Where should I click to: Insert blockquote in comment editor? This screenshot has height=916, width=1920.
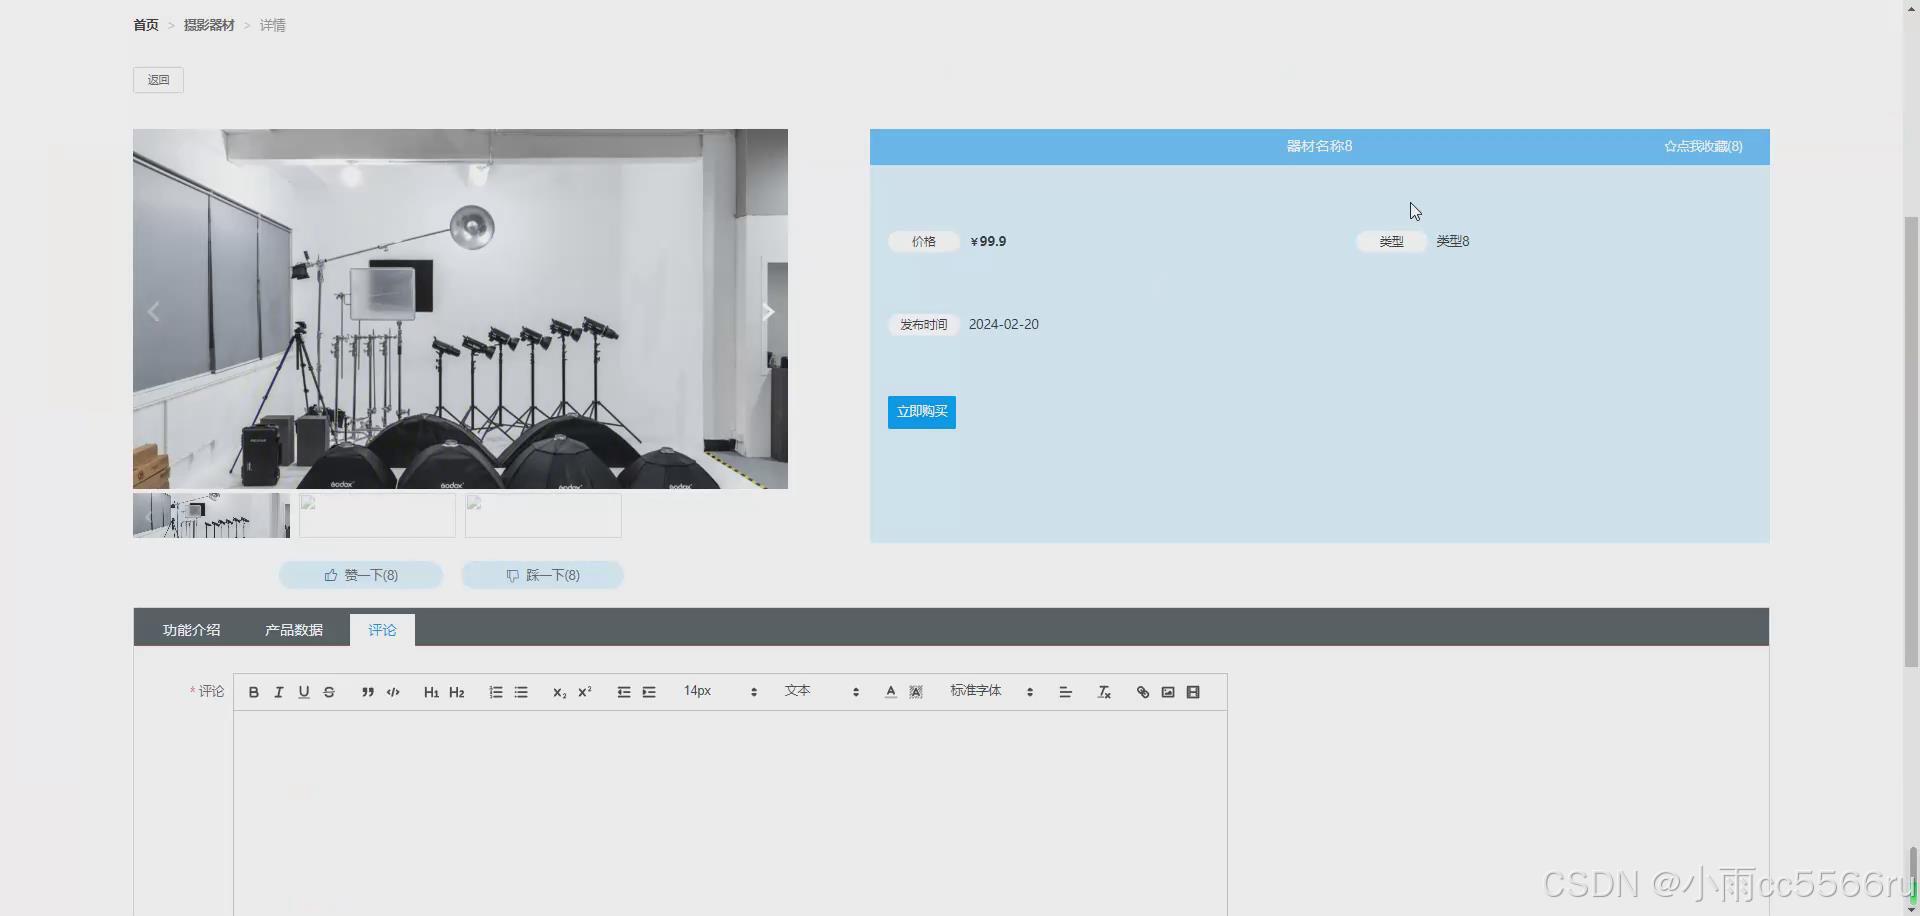pyautogui.click(x=368, y=692)
